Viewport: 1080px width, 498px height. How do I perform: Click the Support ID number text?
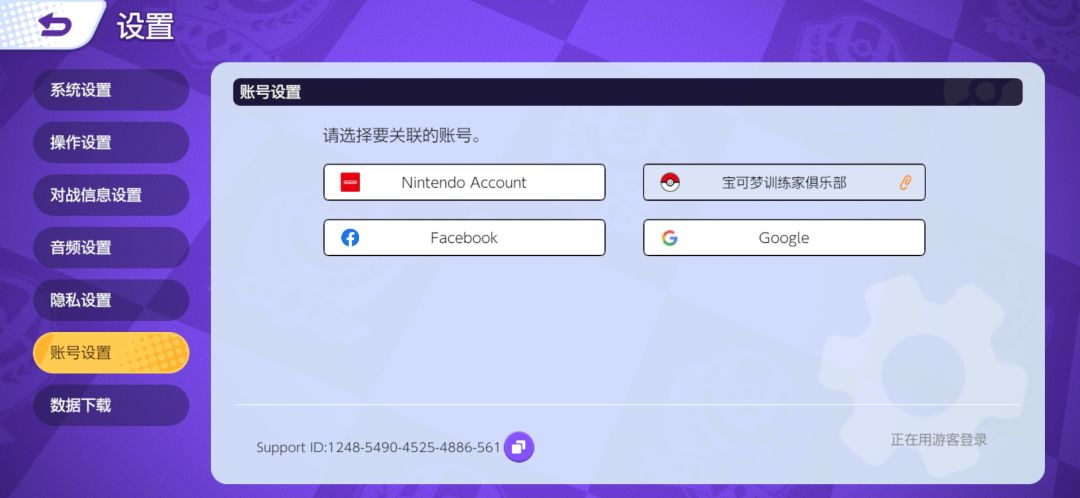[x=378, y=448]
